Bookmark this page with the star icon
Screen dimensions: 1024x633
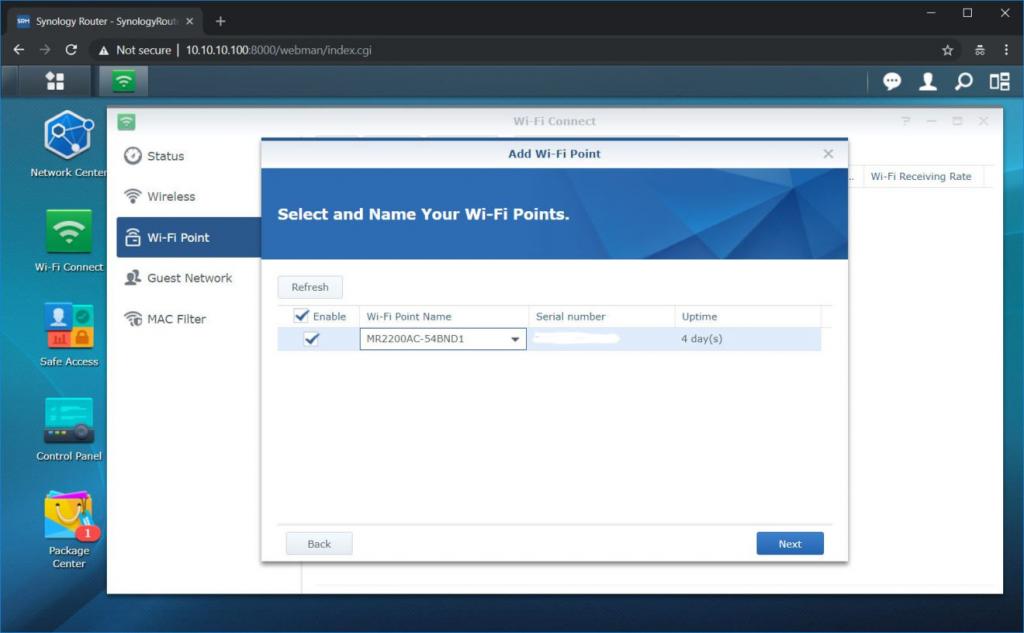point(948,50)
